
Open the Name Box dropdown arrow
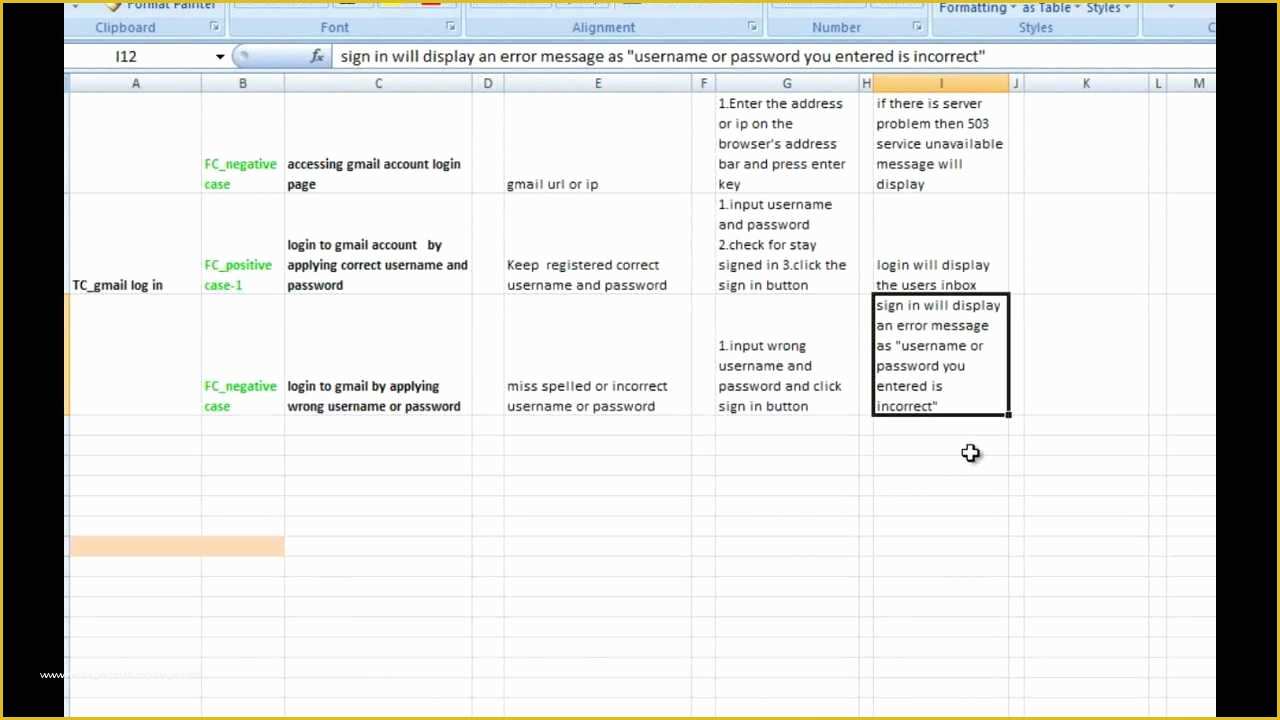[x=220, y=56]
